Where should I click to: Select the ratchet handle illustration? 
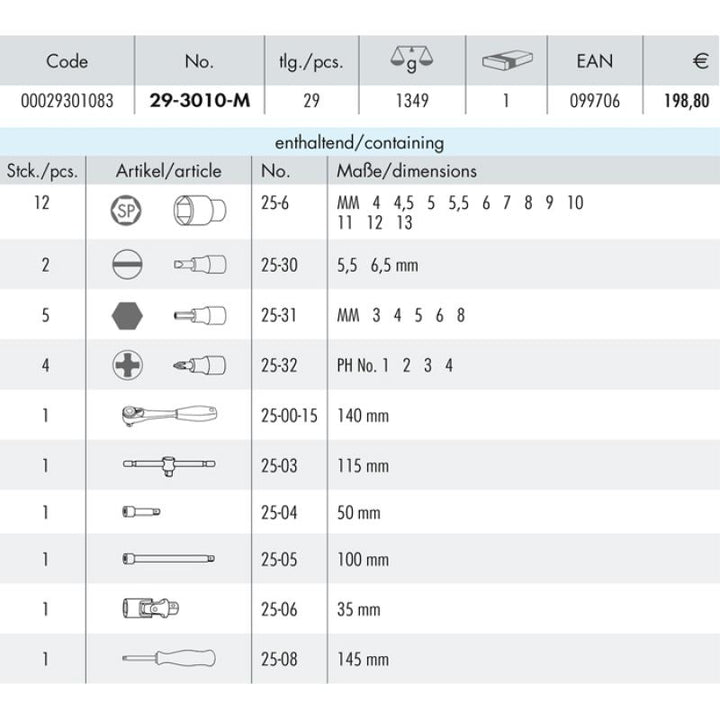[167, 414]
